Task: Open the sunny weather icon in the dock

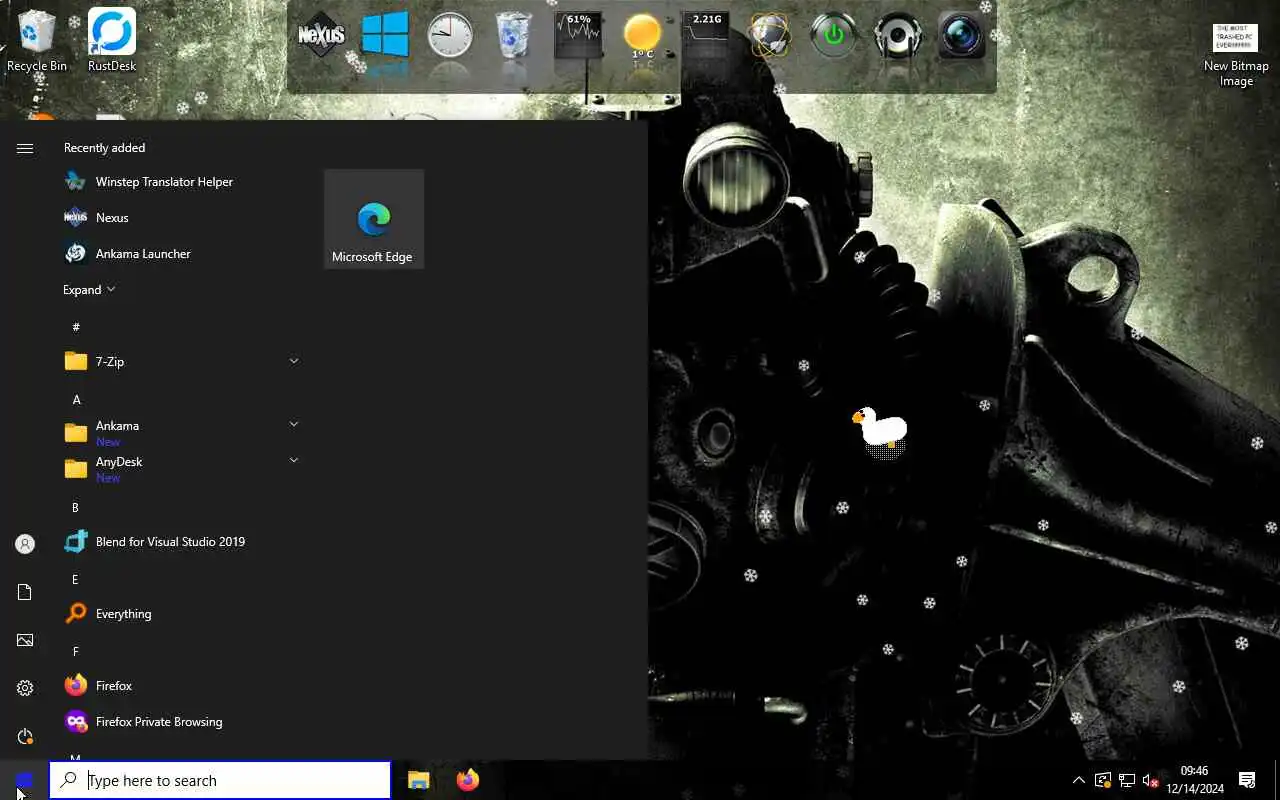Action: [x=642, y=36]
